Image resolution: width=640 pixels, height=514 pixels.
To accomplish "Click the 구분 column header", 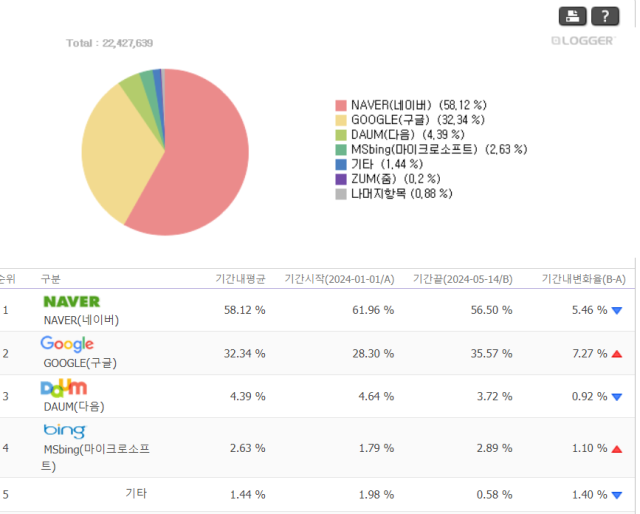I will coord(51,279).
